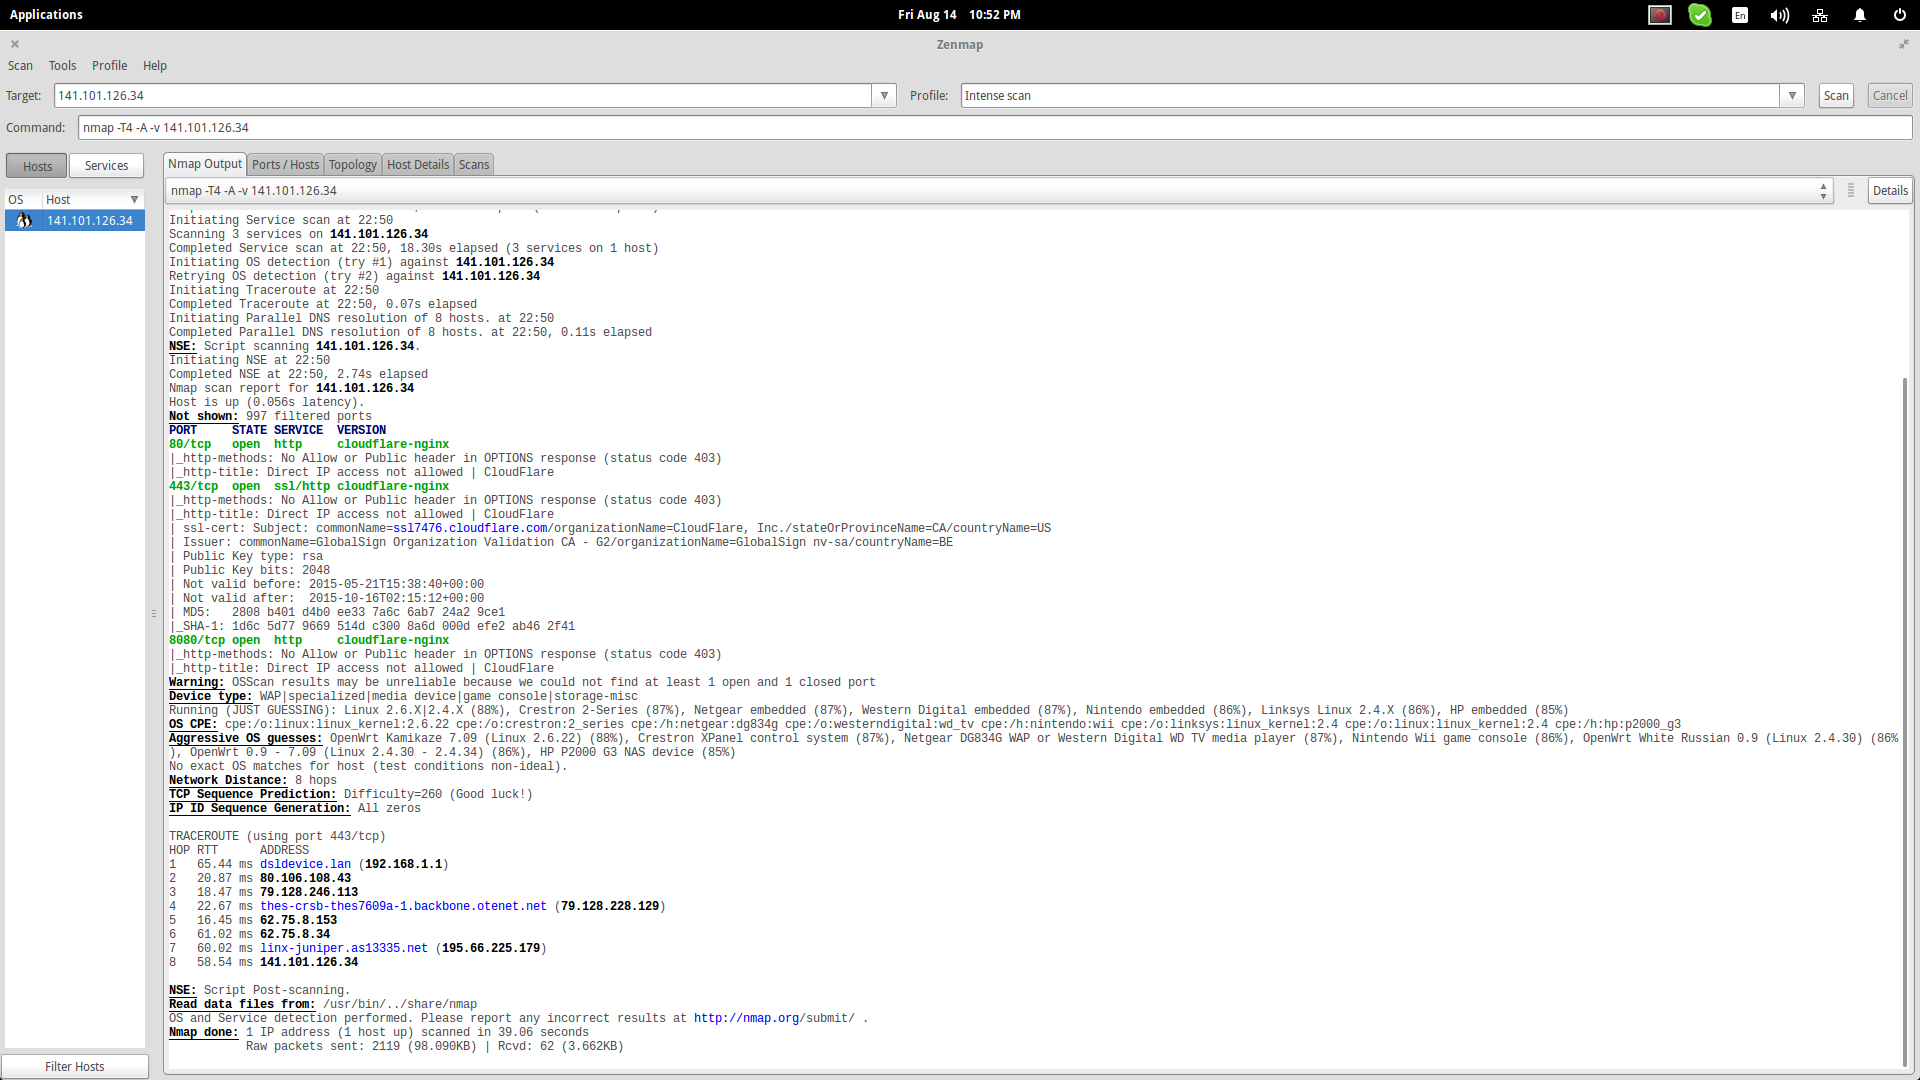Sort hosts using Host column arrow
This screenshot has width=1920, height=1080.
pyautogui.click(x=134, y=200)
